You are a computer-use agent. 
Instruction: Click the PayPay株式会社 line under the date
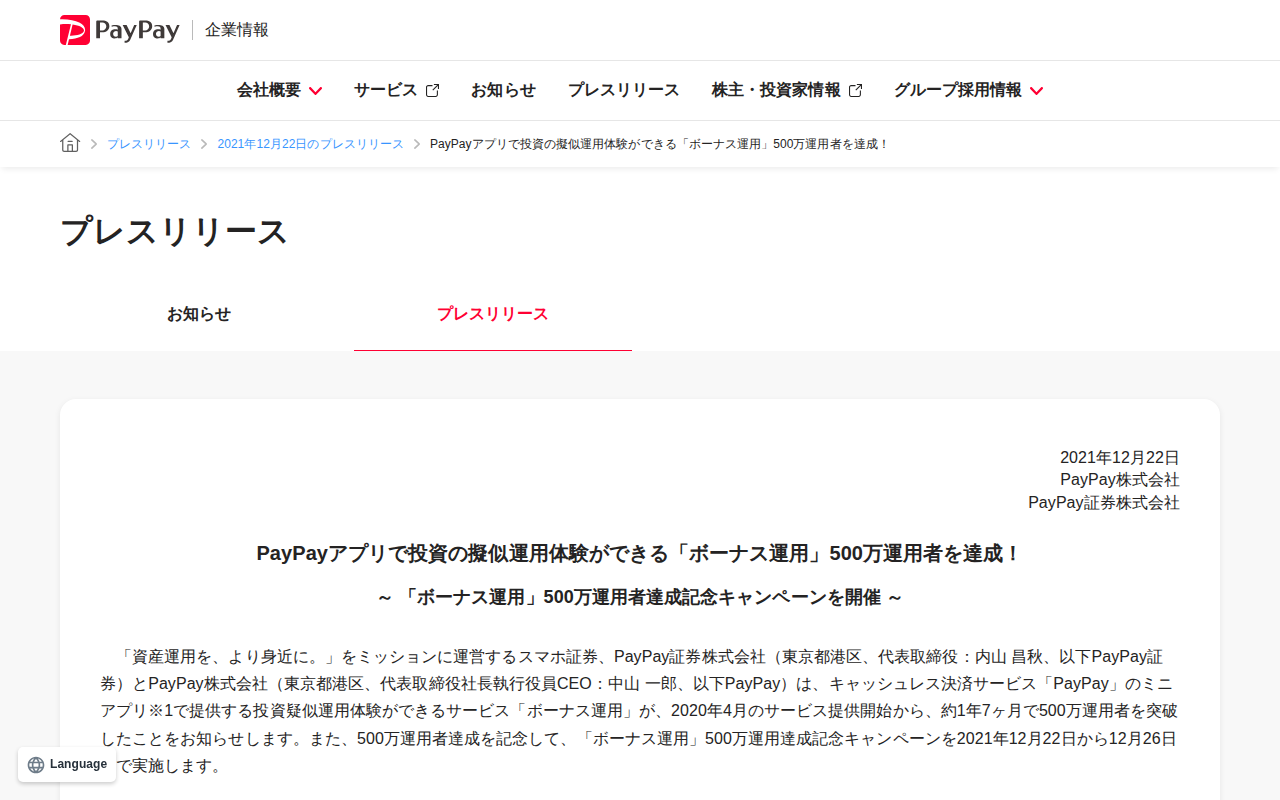[x=1120, y=480]
